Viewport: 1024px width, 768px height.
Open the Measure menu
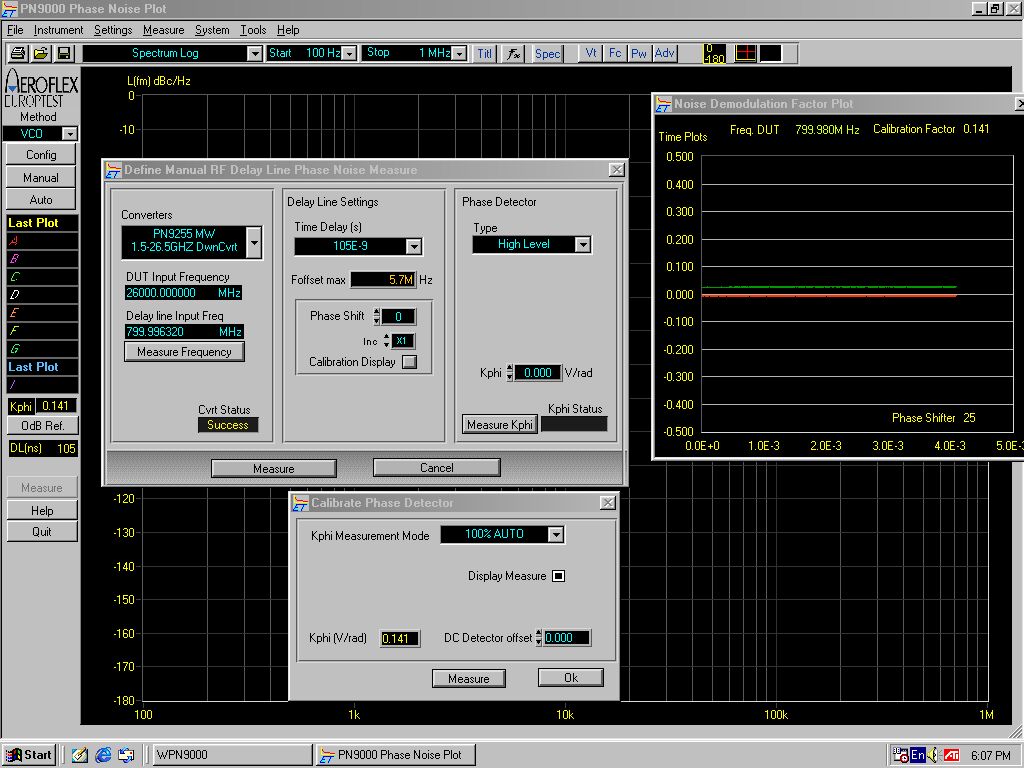click(163, 30)
